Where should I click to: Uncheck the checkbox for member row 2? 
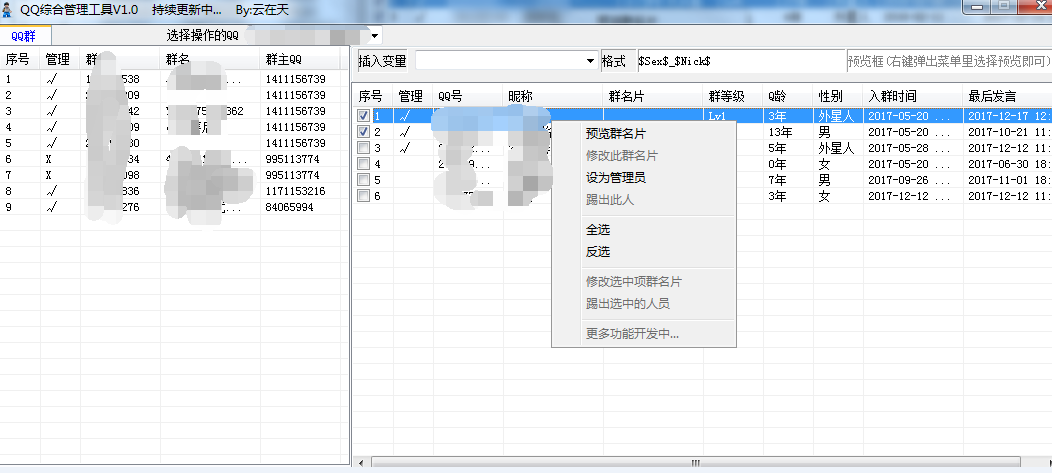pos(363,132)
